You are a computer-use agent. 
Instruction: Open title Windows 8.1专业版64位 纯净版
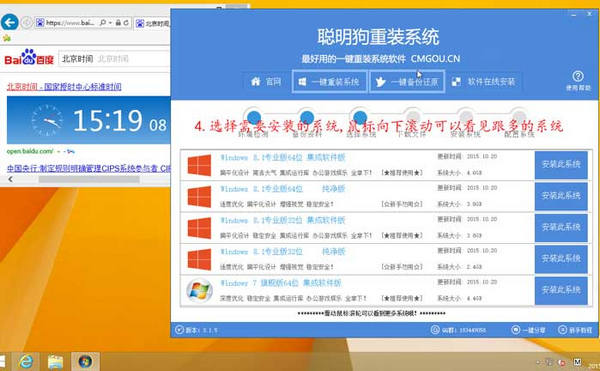283,189
